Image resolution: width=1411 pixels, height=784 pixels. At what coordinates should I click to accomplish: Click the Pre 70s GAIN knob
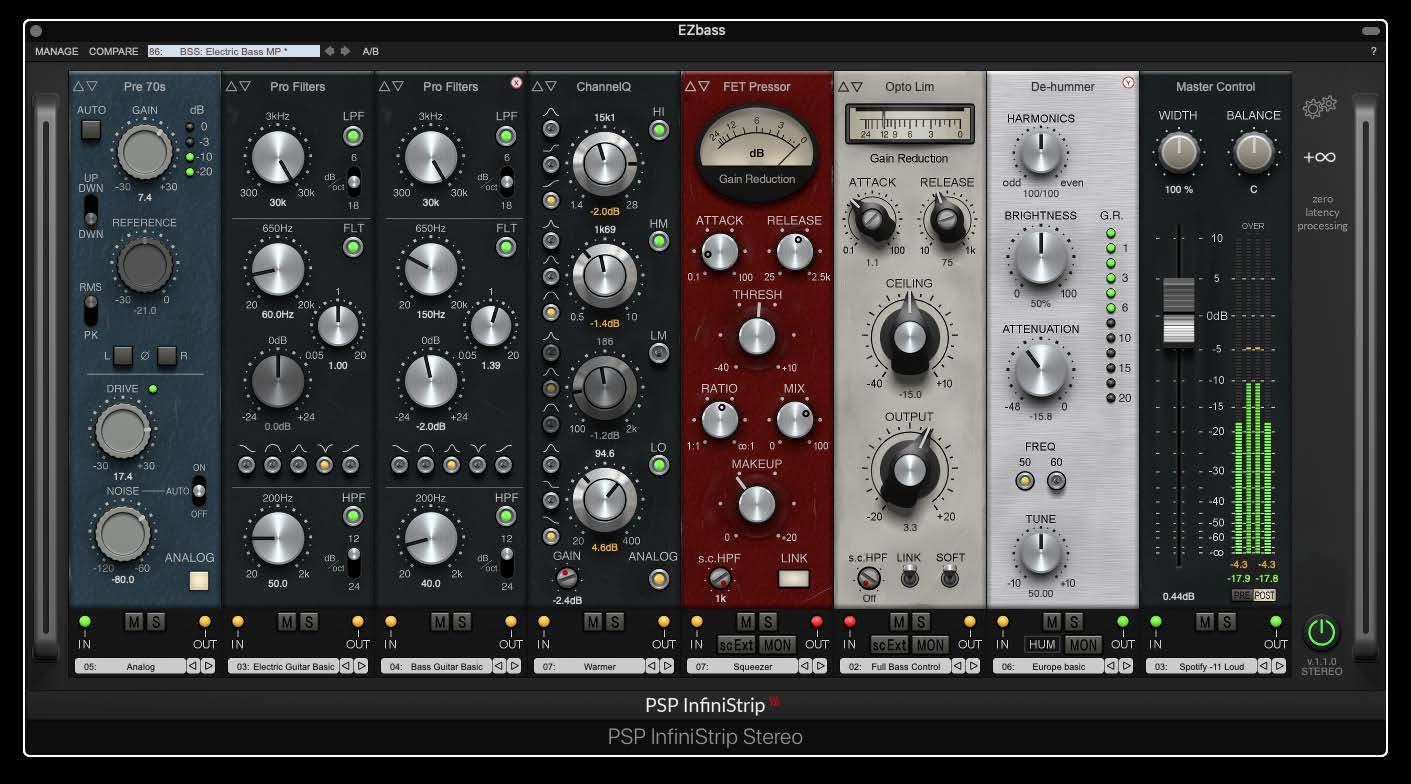pyautogui.click(x=145, y=152)
